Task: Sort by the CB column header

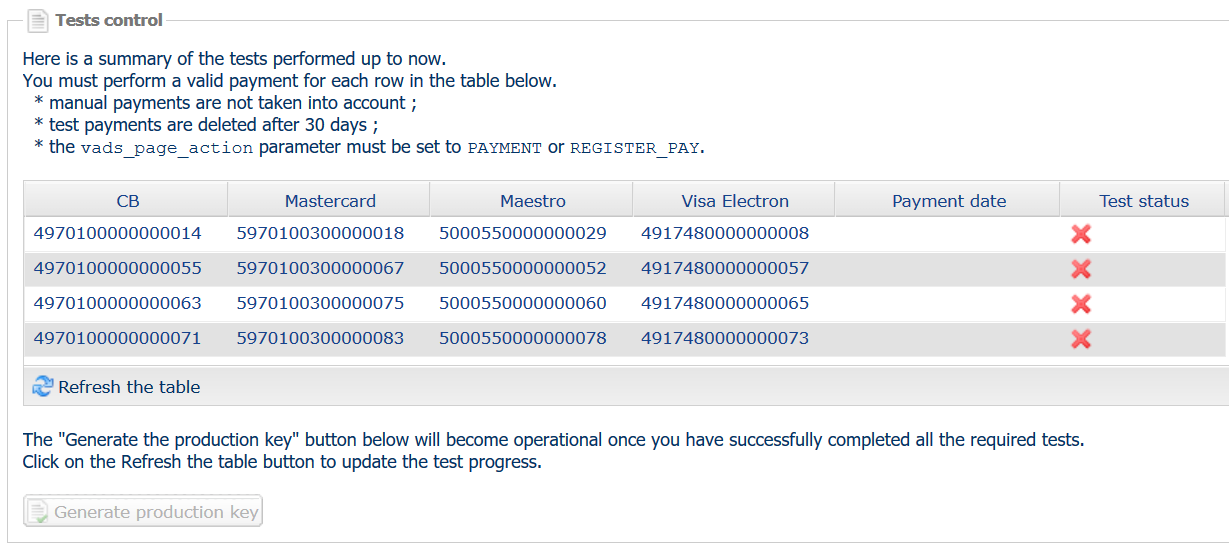Action: [x=128, y=201]
